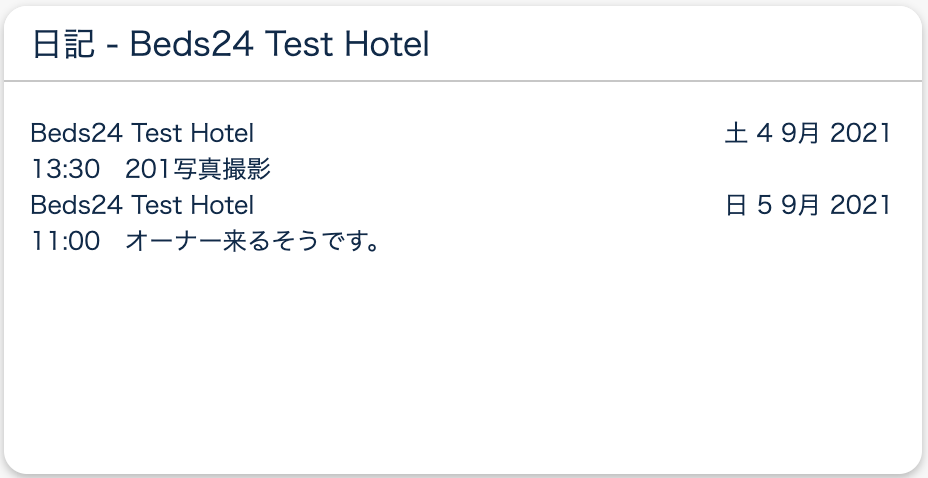Click the divider line under the header

pyautogui.click(x=463, y=80)
